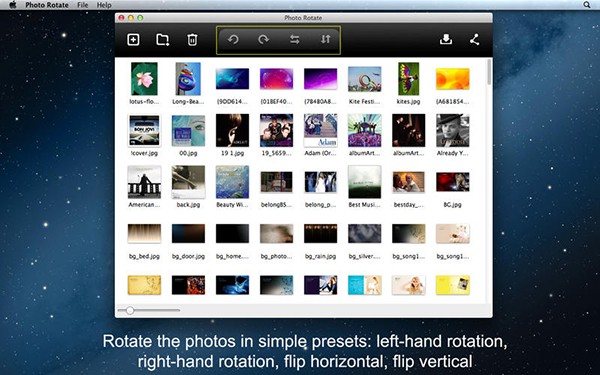Select the Already Y... thumbnail
The image size is (600, 375).
[x=453, y=130]
